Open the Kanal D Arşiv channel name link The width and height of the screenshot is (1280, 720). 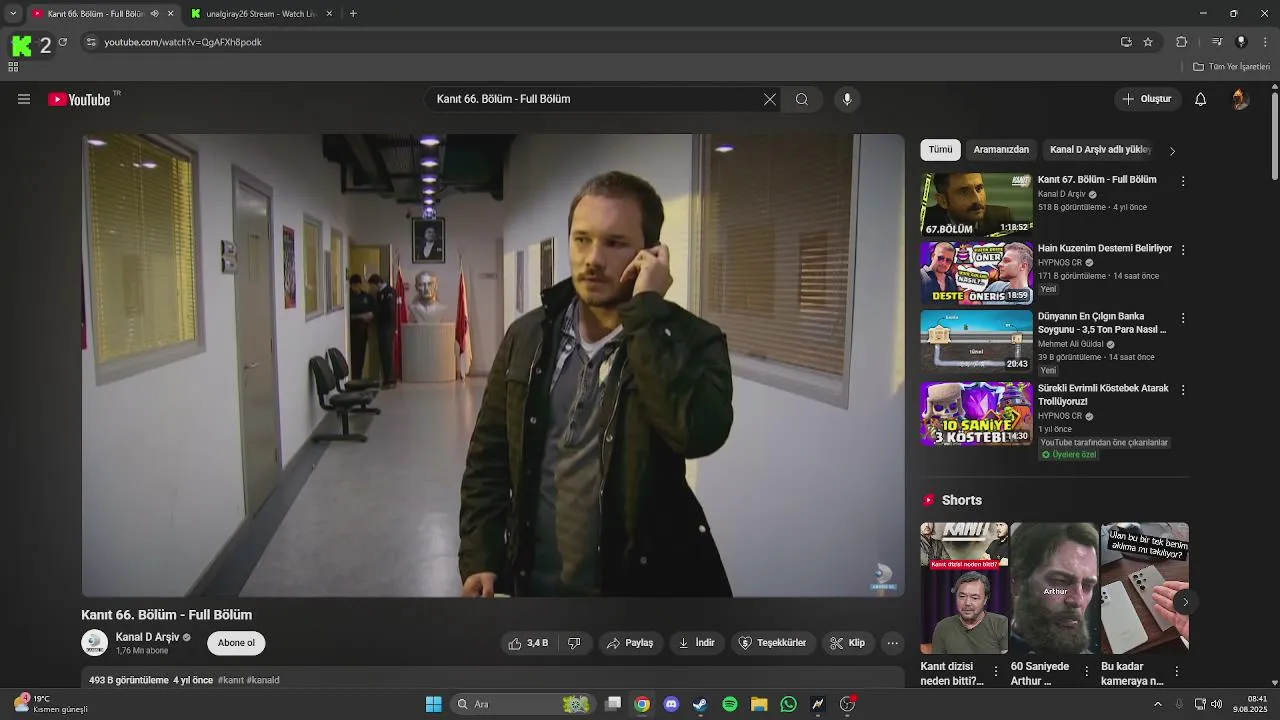(x=147, y=637)
